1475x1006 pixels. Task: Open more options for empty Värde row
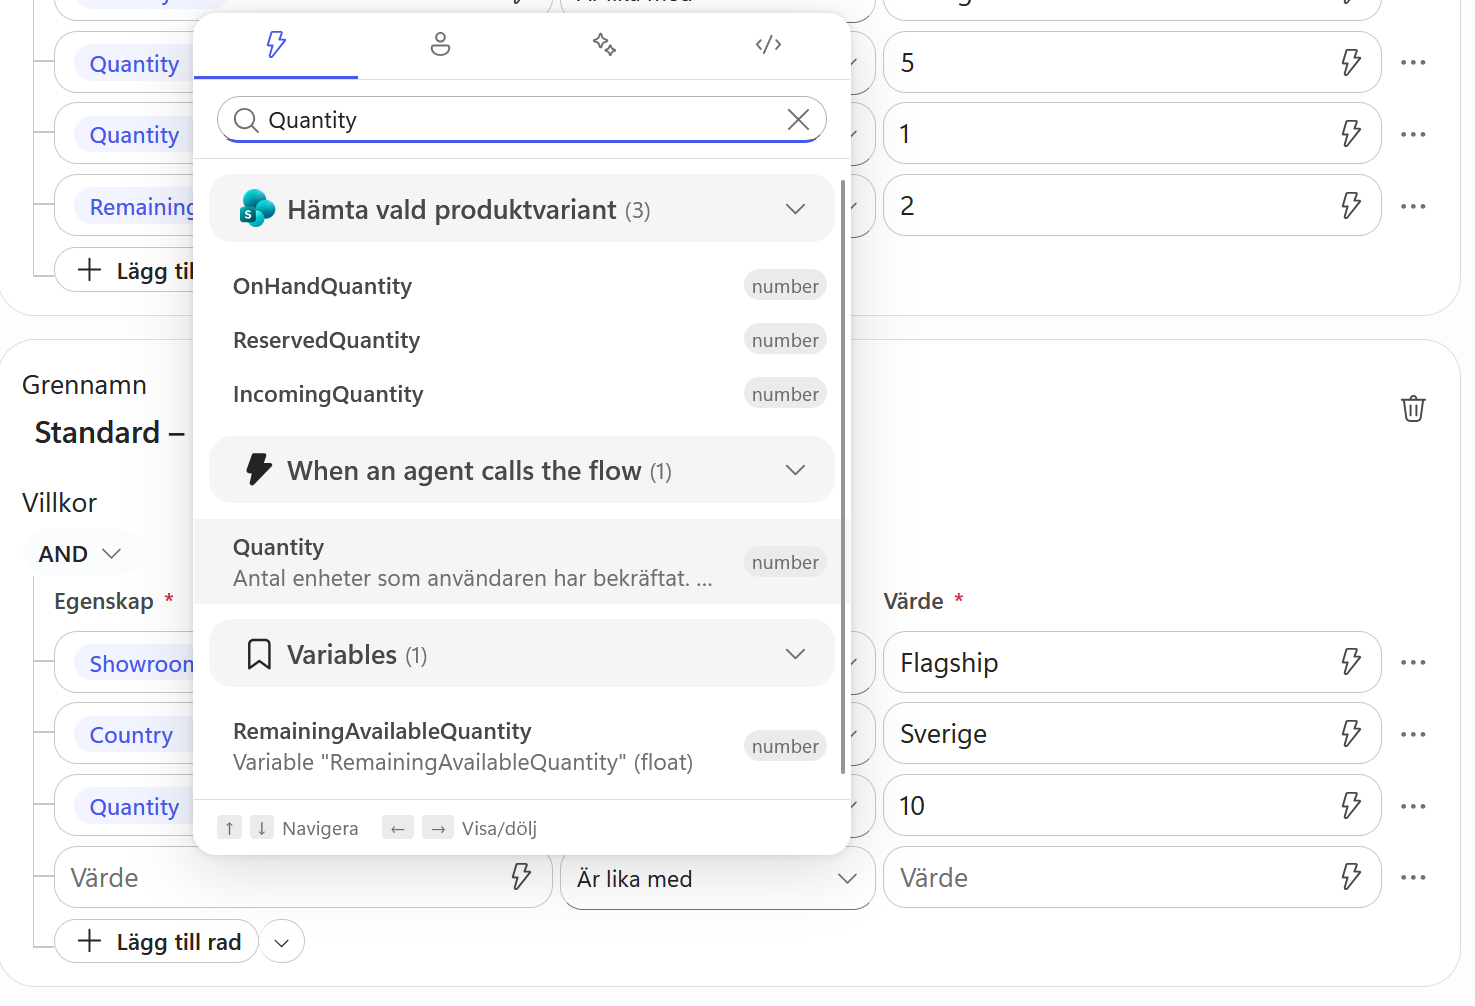(x=1413, y=877)
